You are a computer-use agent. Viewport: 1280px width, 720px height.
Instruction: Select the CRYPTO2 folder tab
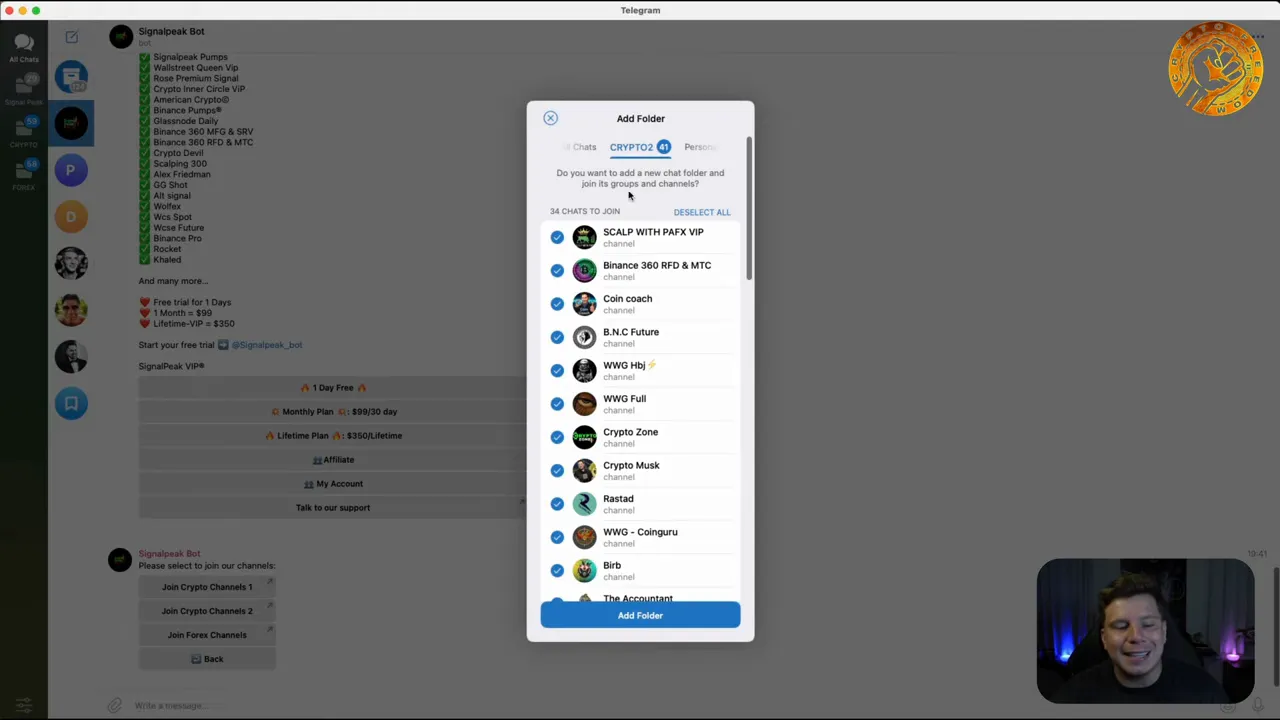640,147
